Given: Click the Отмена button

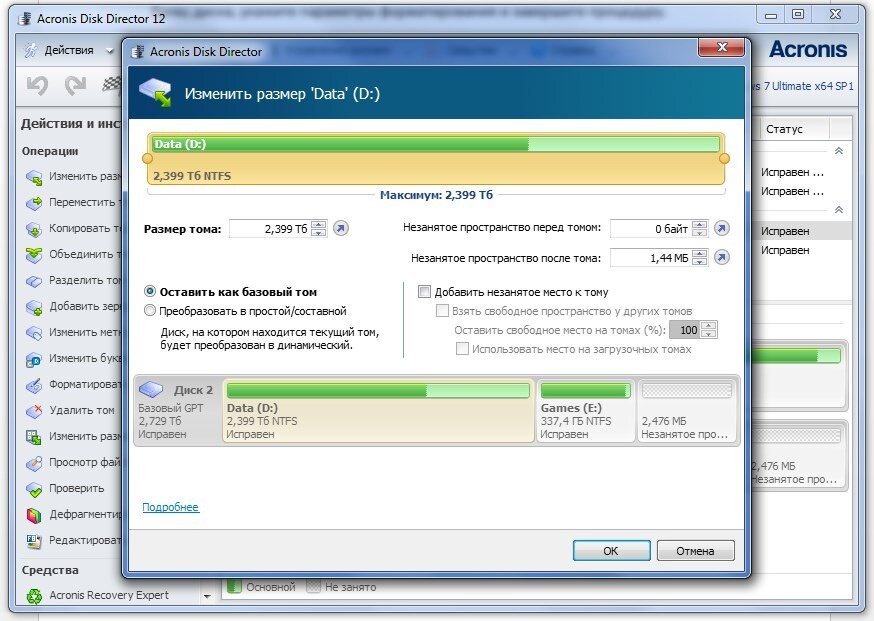Looking at the screenshot, I should point(696,551).
